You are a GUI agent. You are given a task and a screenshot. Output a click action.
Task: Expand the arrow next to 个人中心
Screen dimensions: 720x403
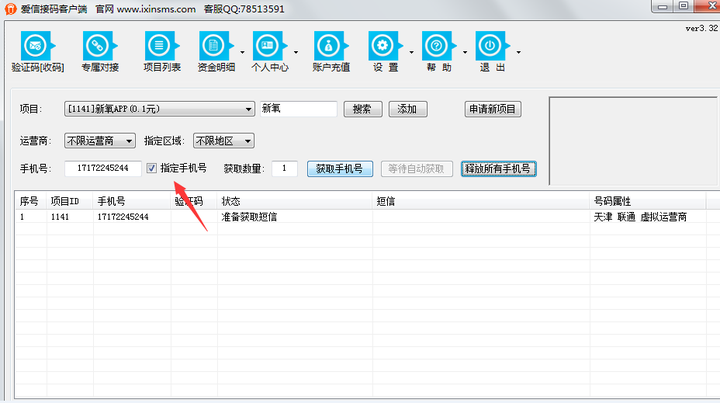[296, 52]
